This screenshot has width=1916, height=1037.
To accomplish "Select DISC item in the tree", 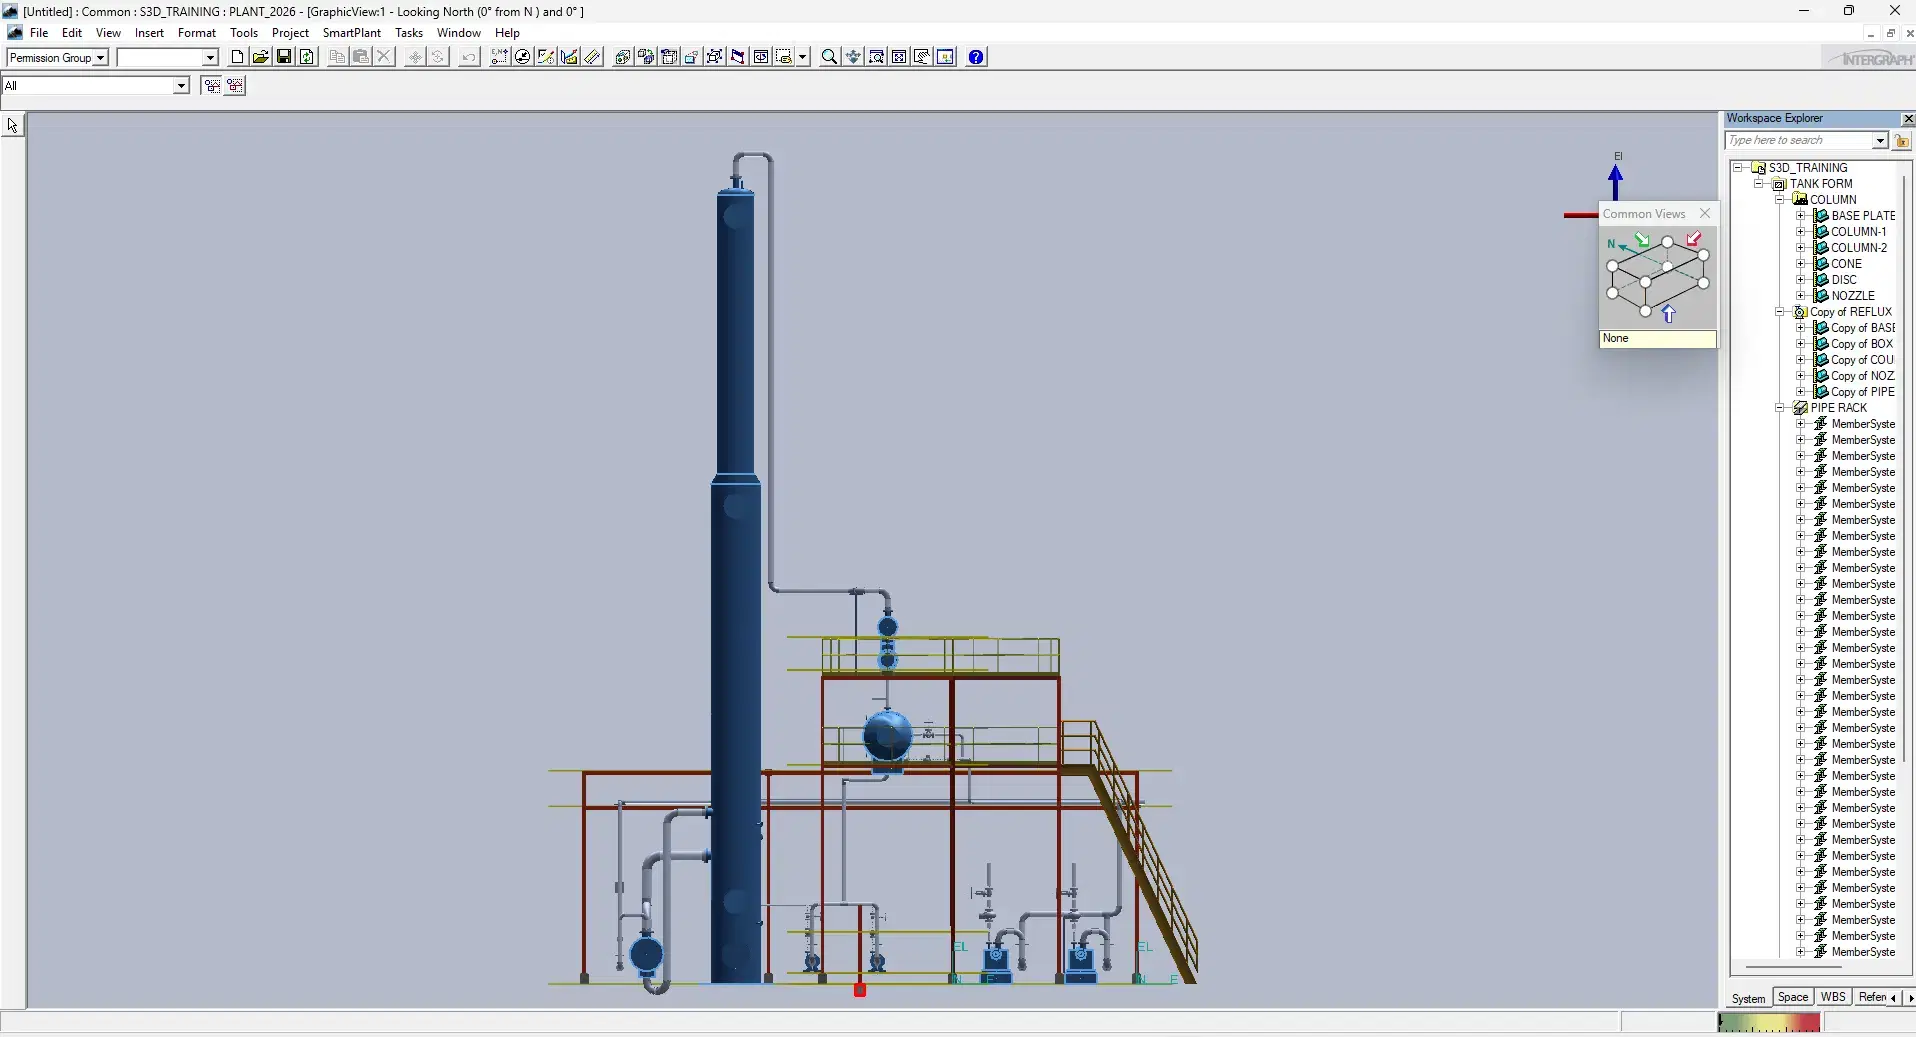I will point(1844,280).
